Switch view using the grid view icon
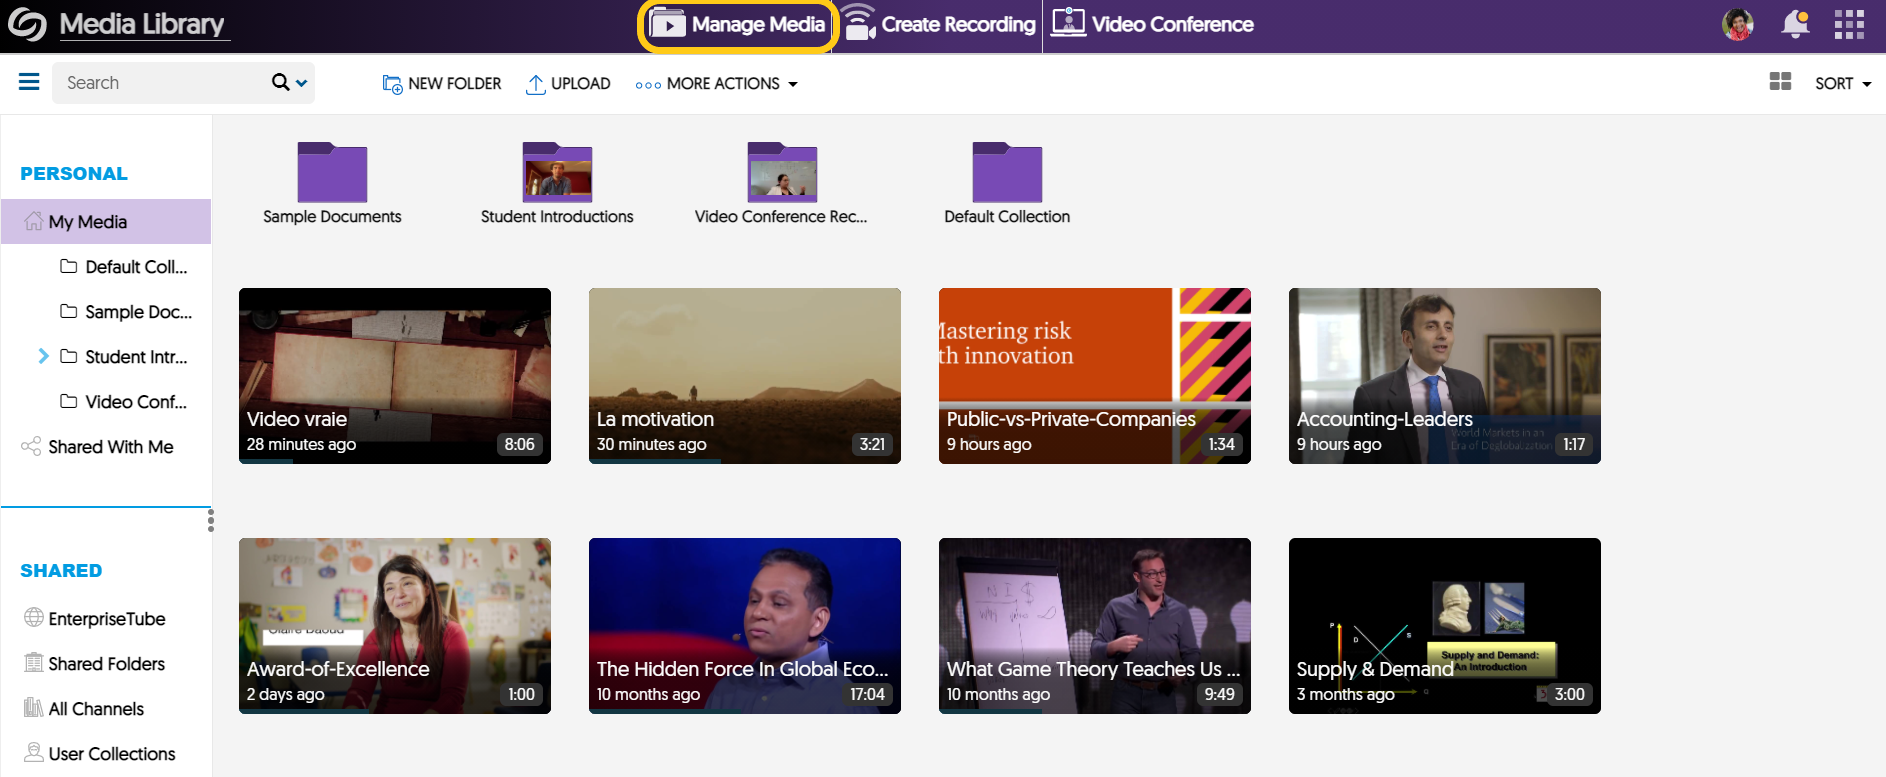The image size is (1886, 777). pos(1780,82)
